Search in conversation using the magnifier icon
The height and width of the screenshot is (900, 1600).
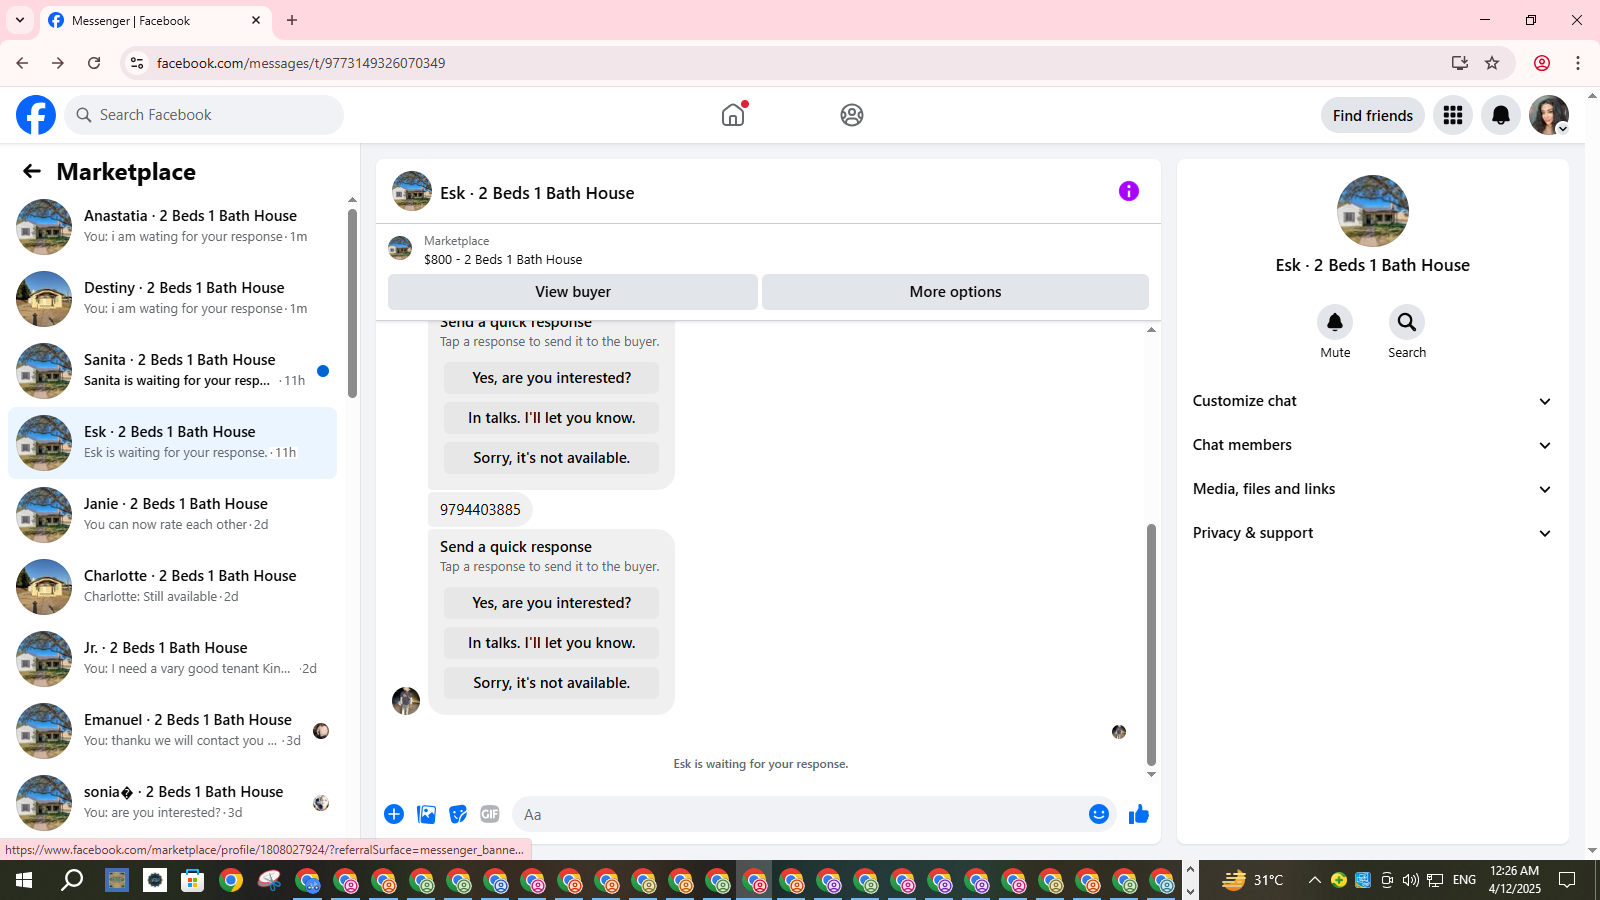[x=1407, y=322]
